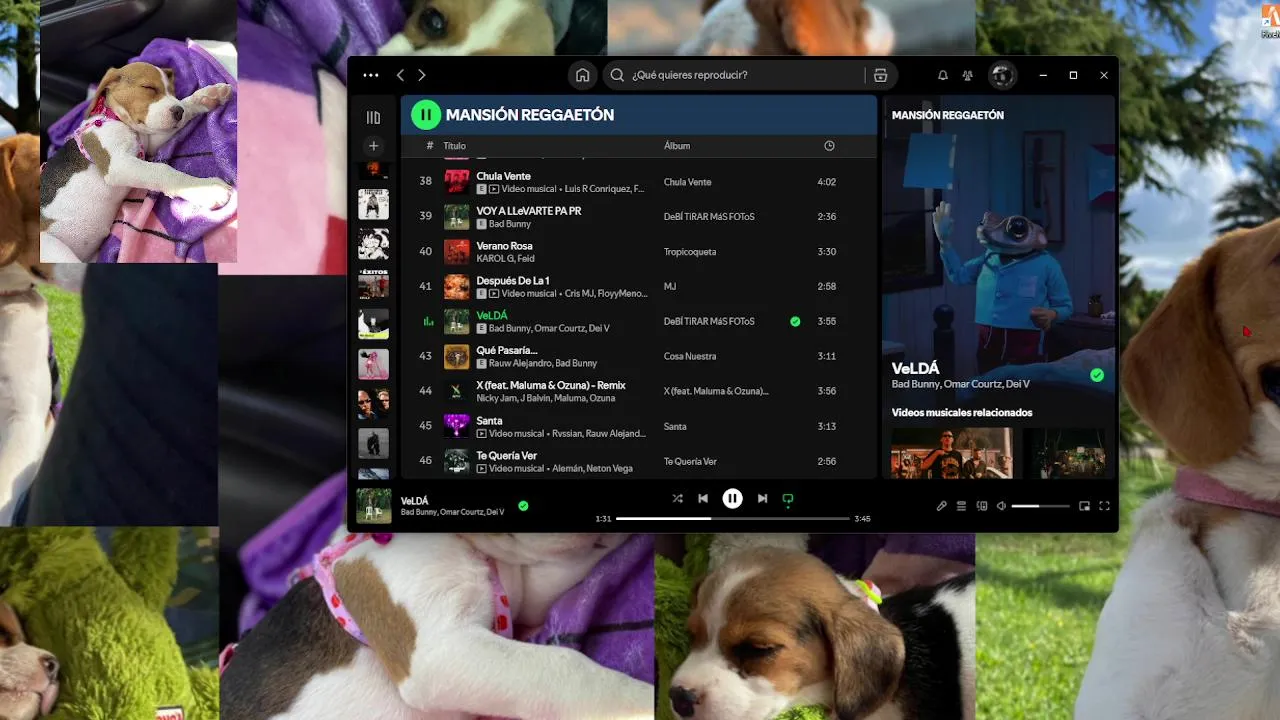Click the magnifier search icon
This screenshot has height=720, width=1280.
click(617, 75)
